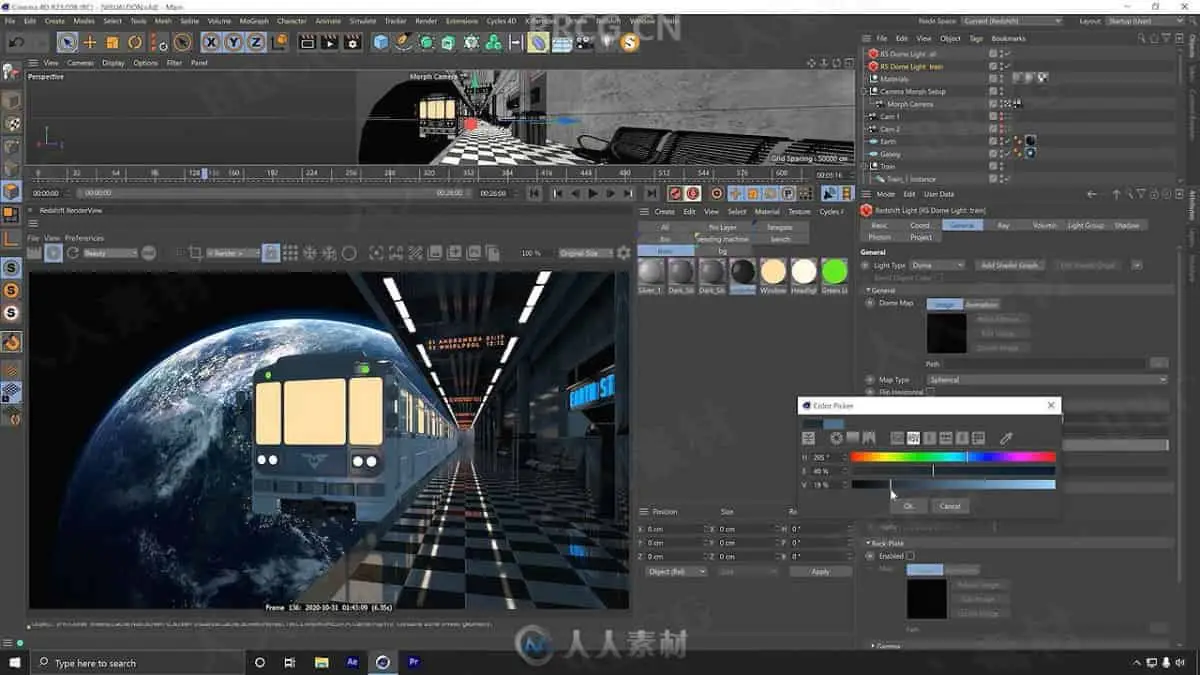Click the Undo arrow icon
The image size is (1200, 675).
pos(16,42)
